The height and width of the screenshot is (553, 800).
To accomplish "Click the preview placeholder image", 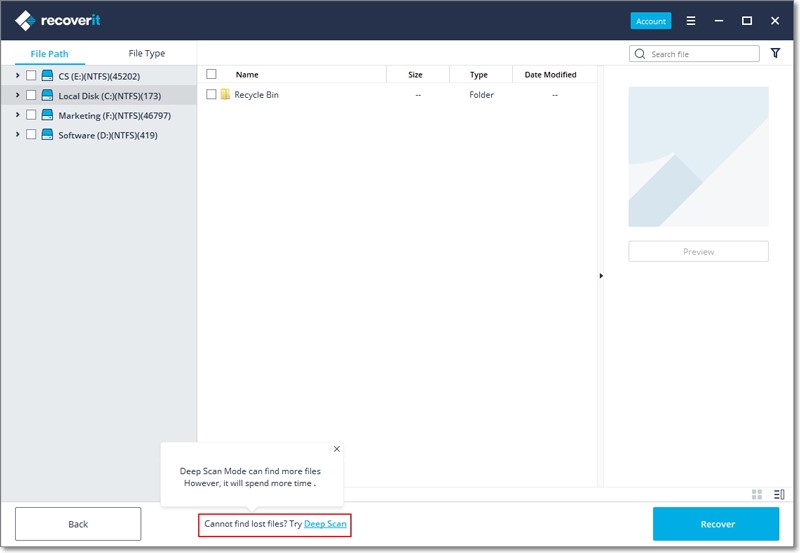I will pyautogui.click(x=698, y=157).
